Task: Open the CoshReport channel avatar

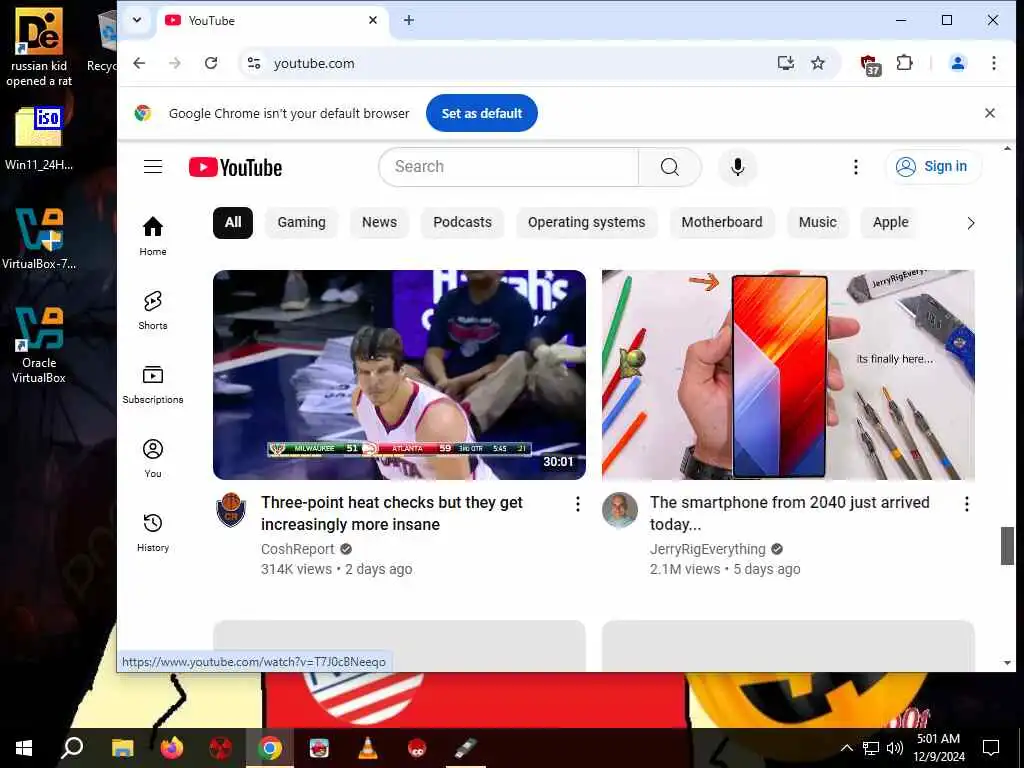Action: pyautogui.click(x=231, y=509)
